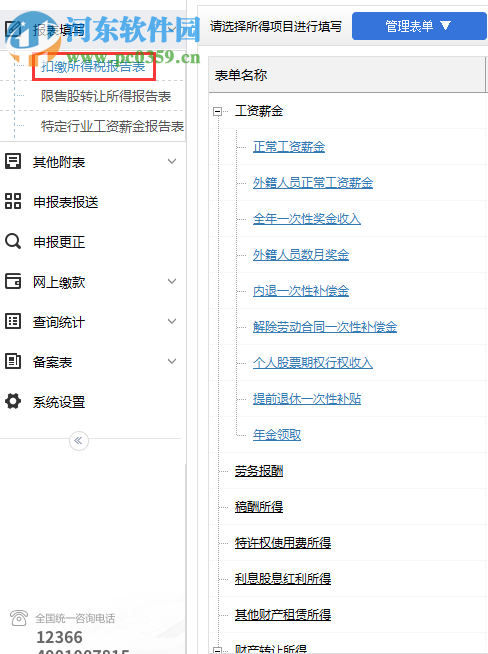Viewport: 488px width, 654px height.
Task: Open 备案表 menu section
Action: point(53,362)
